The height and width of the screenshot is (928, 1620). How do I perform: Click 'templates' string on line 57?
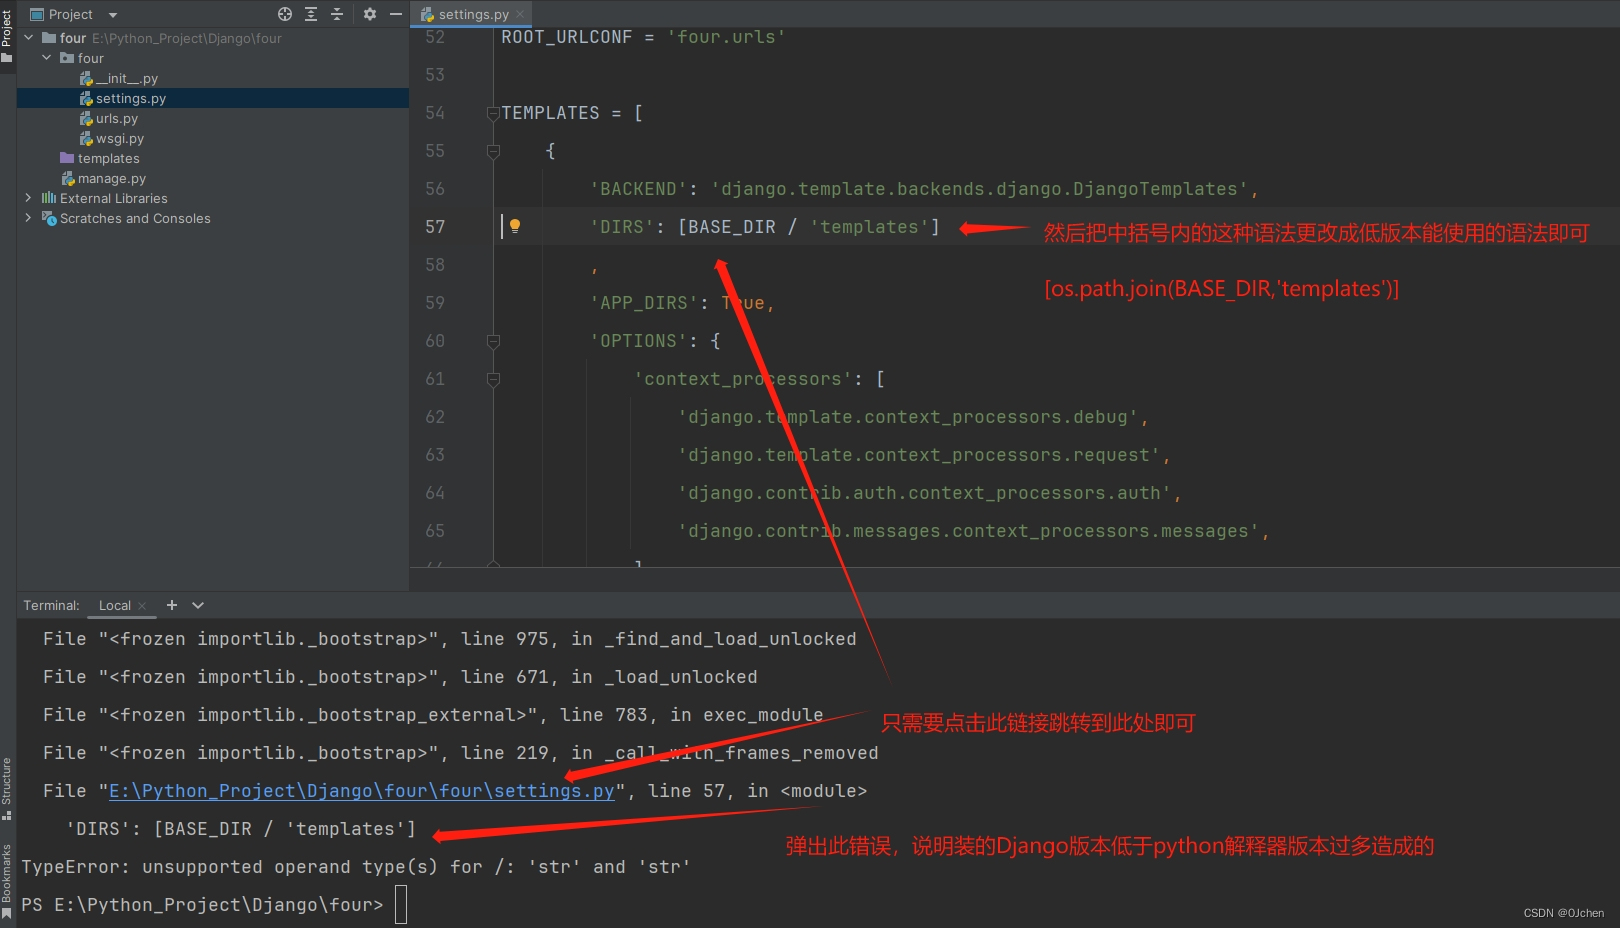pos(869,227)
